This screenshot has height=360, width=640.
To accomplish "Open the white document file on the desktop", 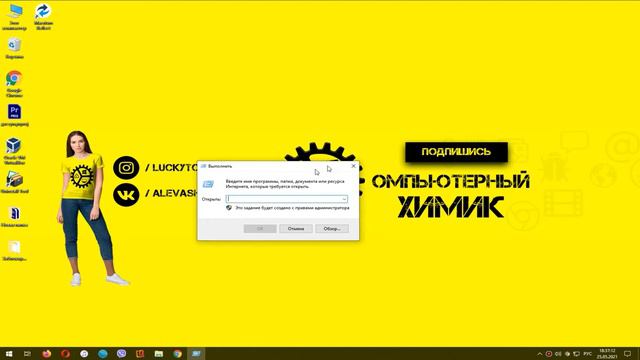I will [14, 250].
